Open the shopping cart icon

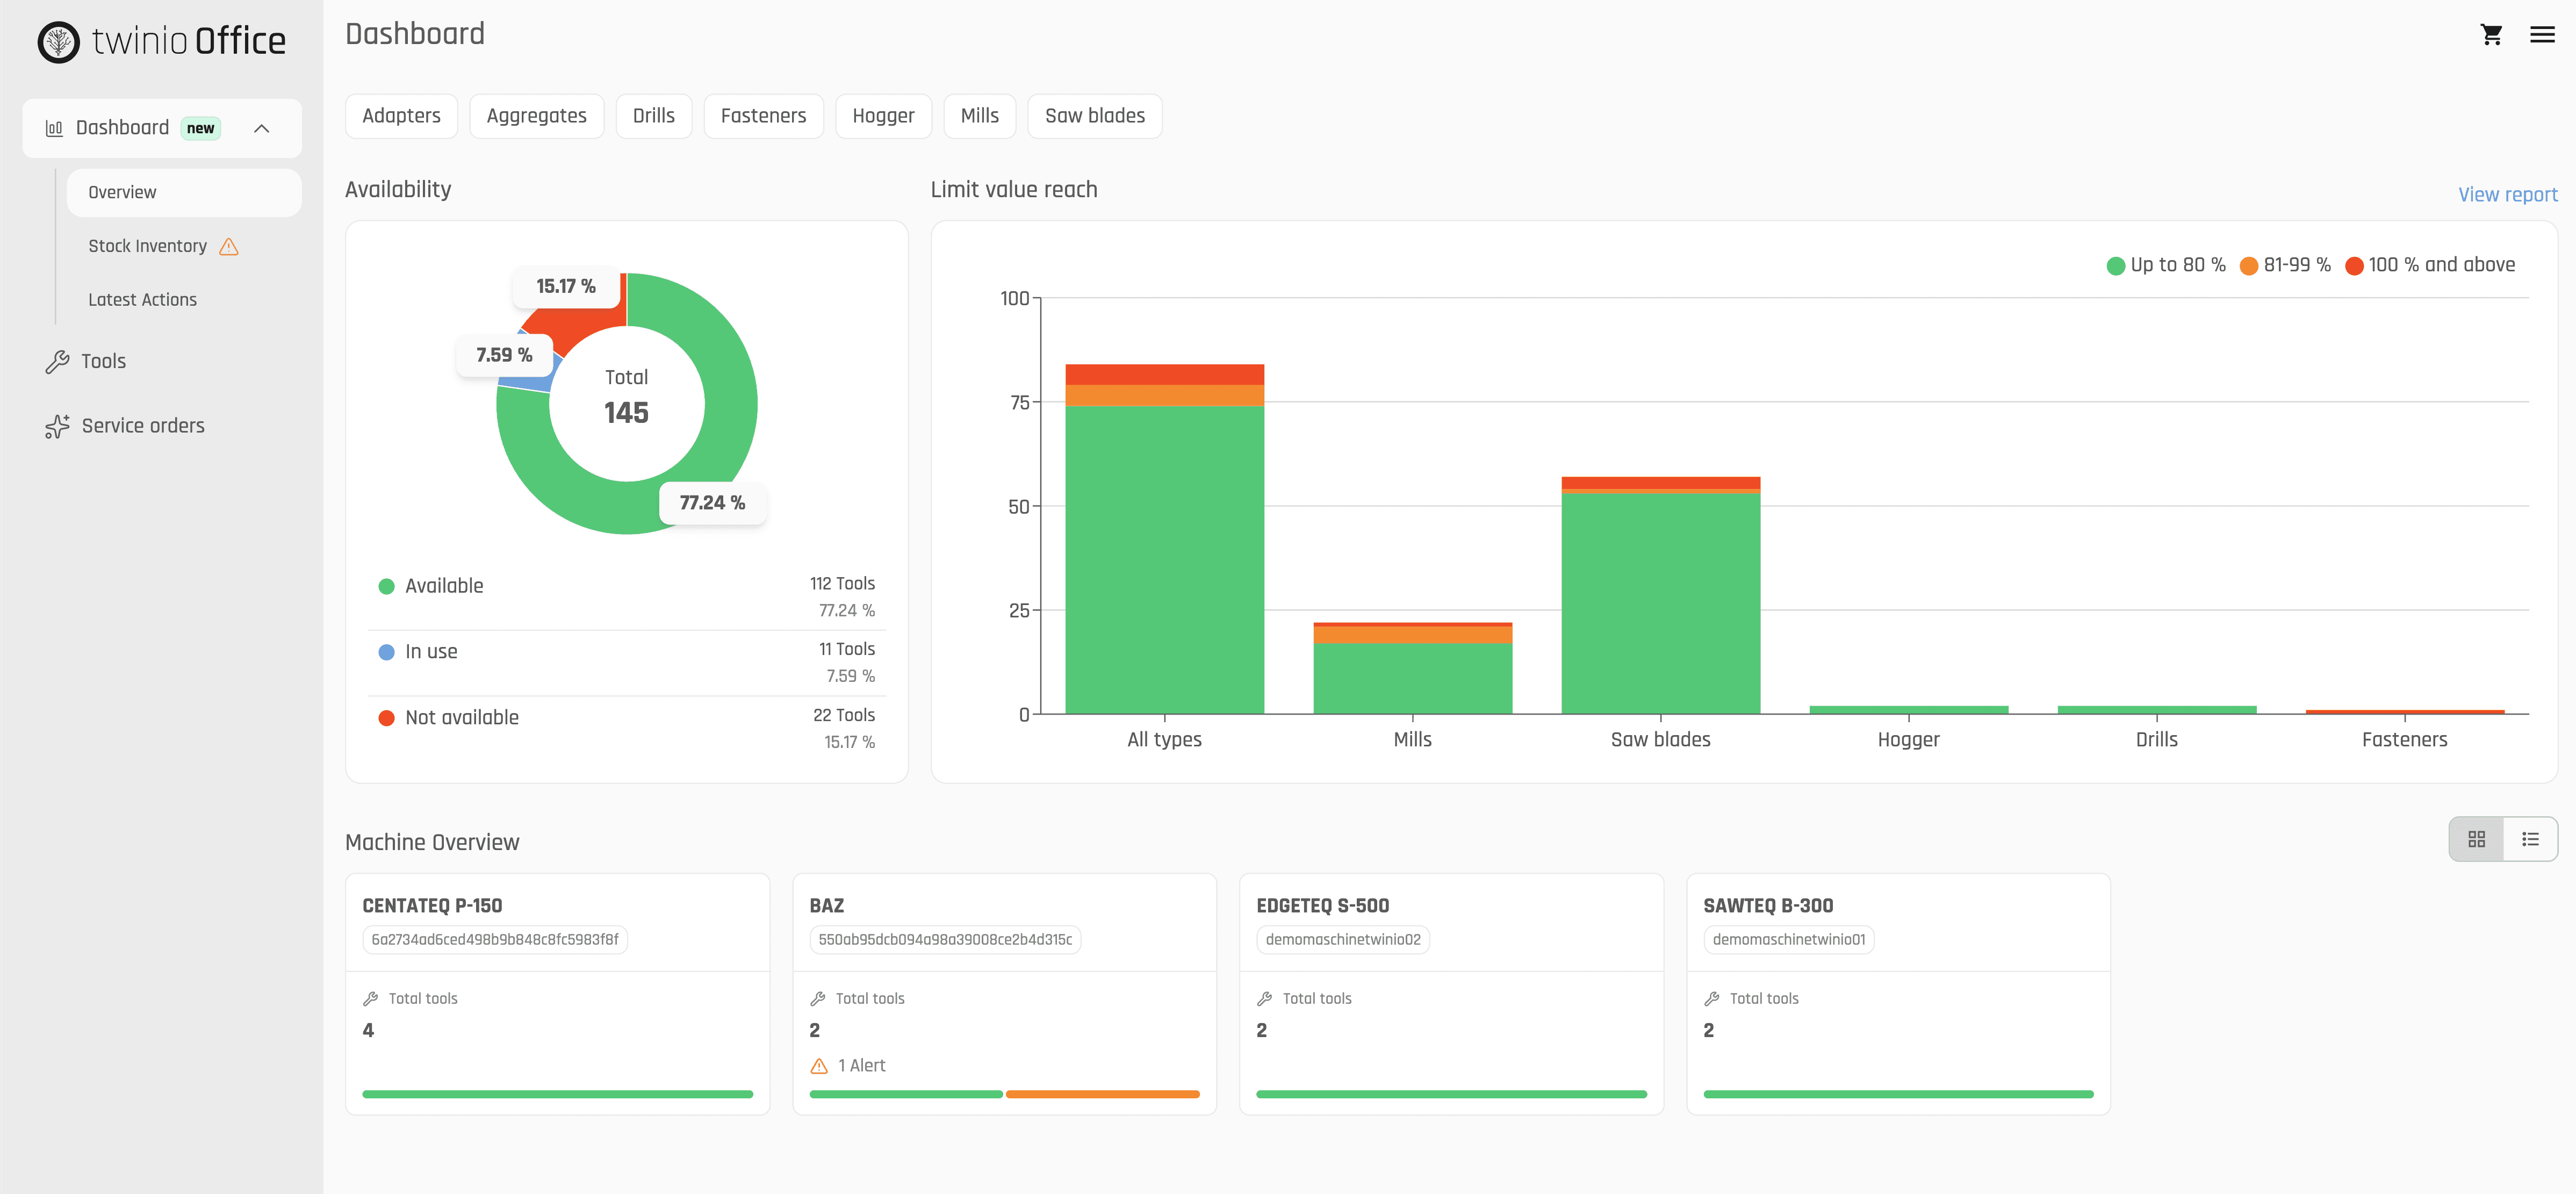[x=2491, y=35]
